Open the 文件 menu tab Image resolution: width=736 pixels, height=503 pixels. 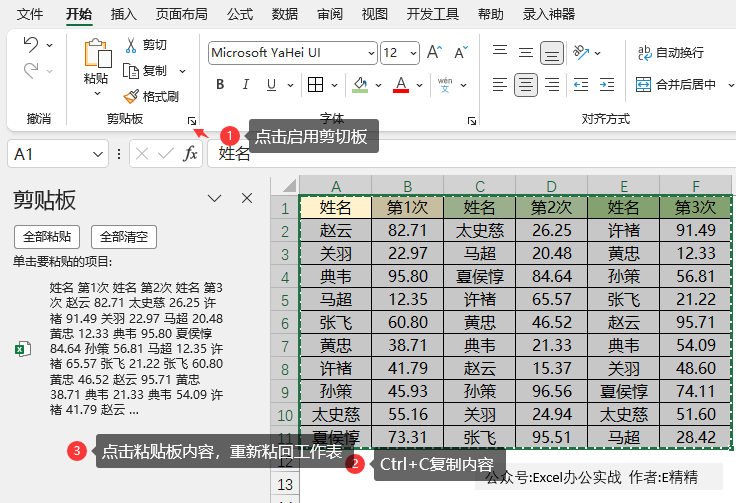(x=30, y=14)
